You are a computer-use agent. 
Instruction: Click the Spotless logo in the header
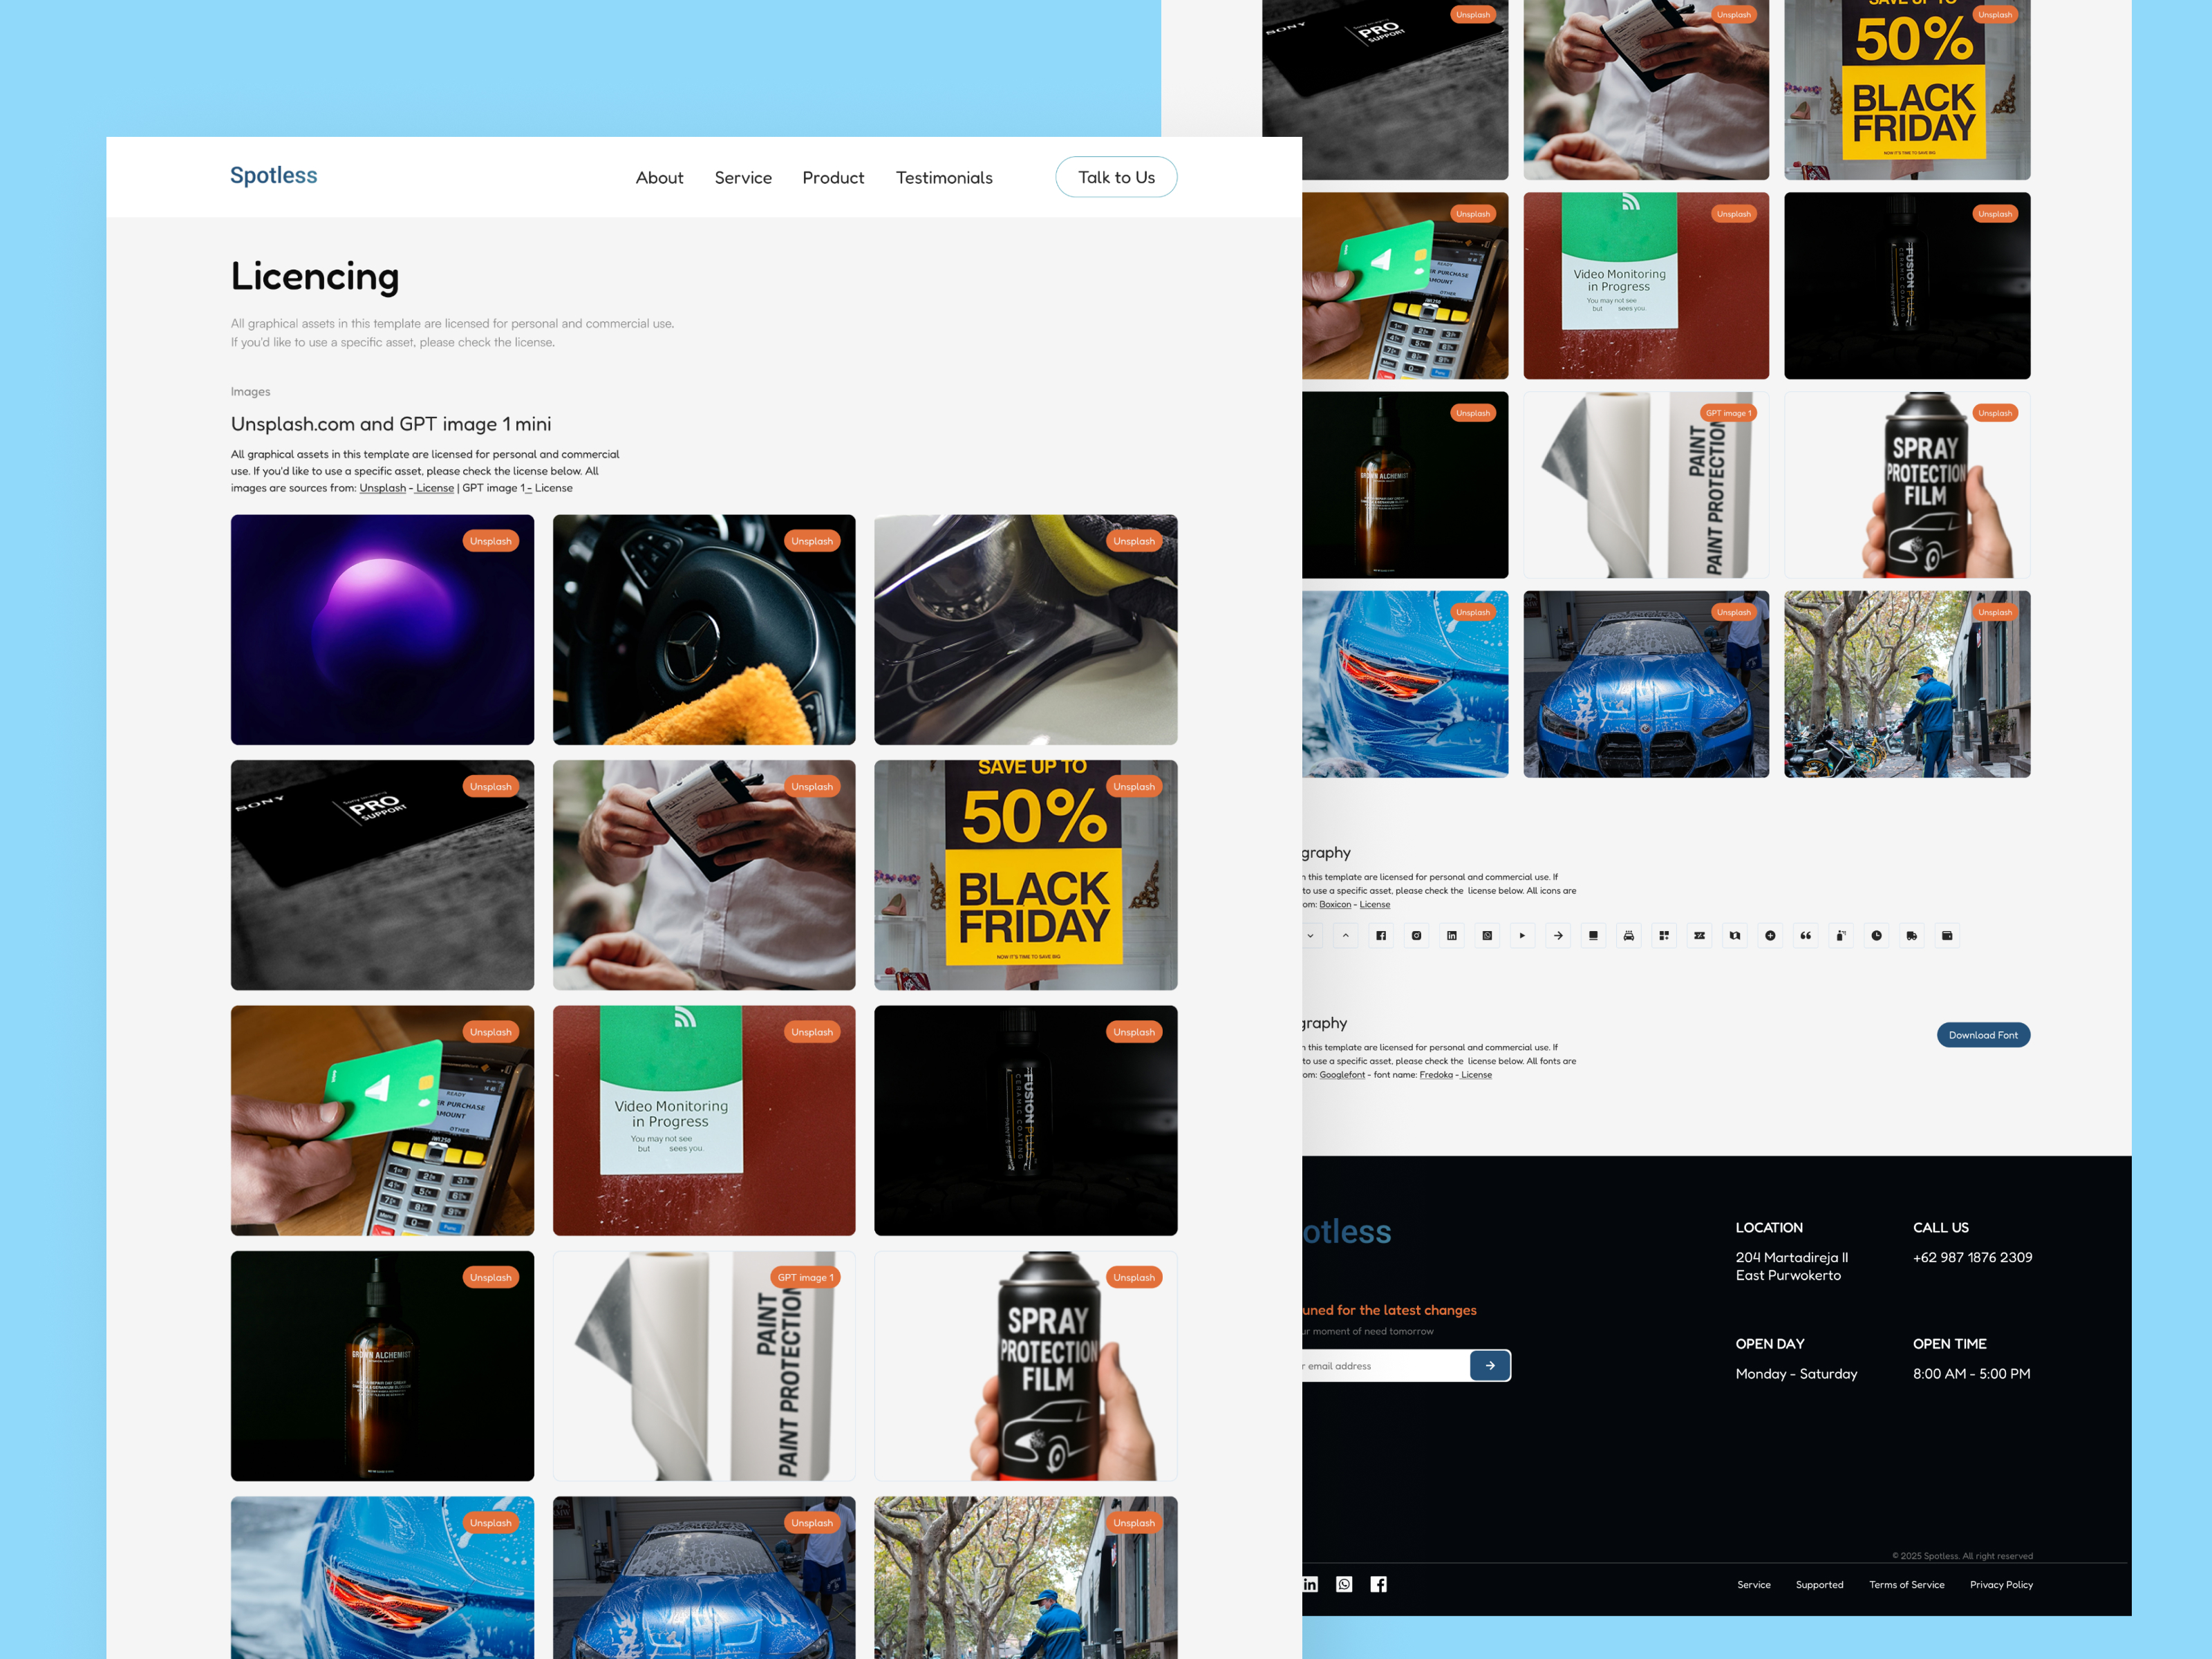tap(273, 175)
